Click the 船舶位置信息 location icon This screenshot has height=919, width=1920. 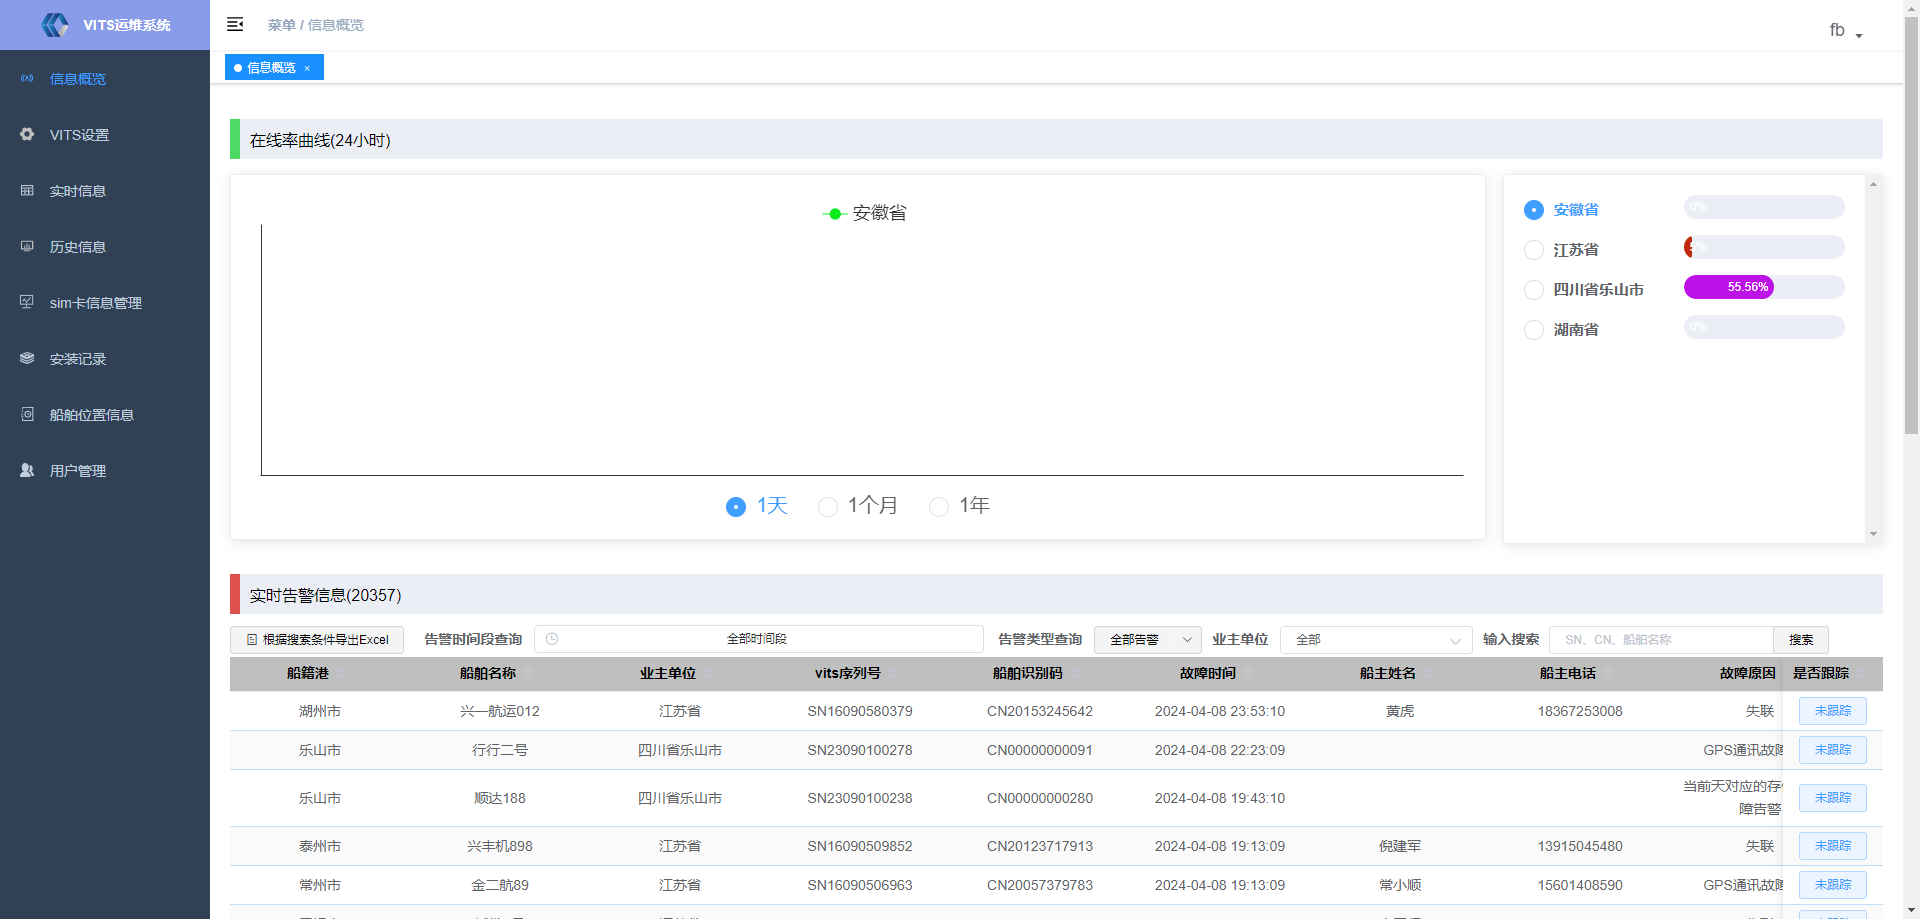coord(27,414)
